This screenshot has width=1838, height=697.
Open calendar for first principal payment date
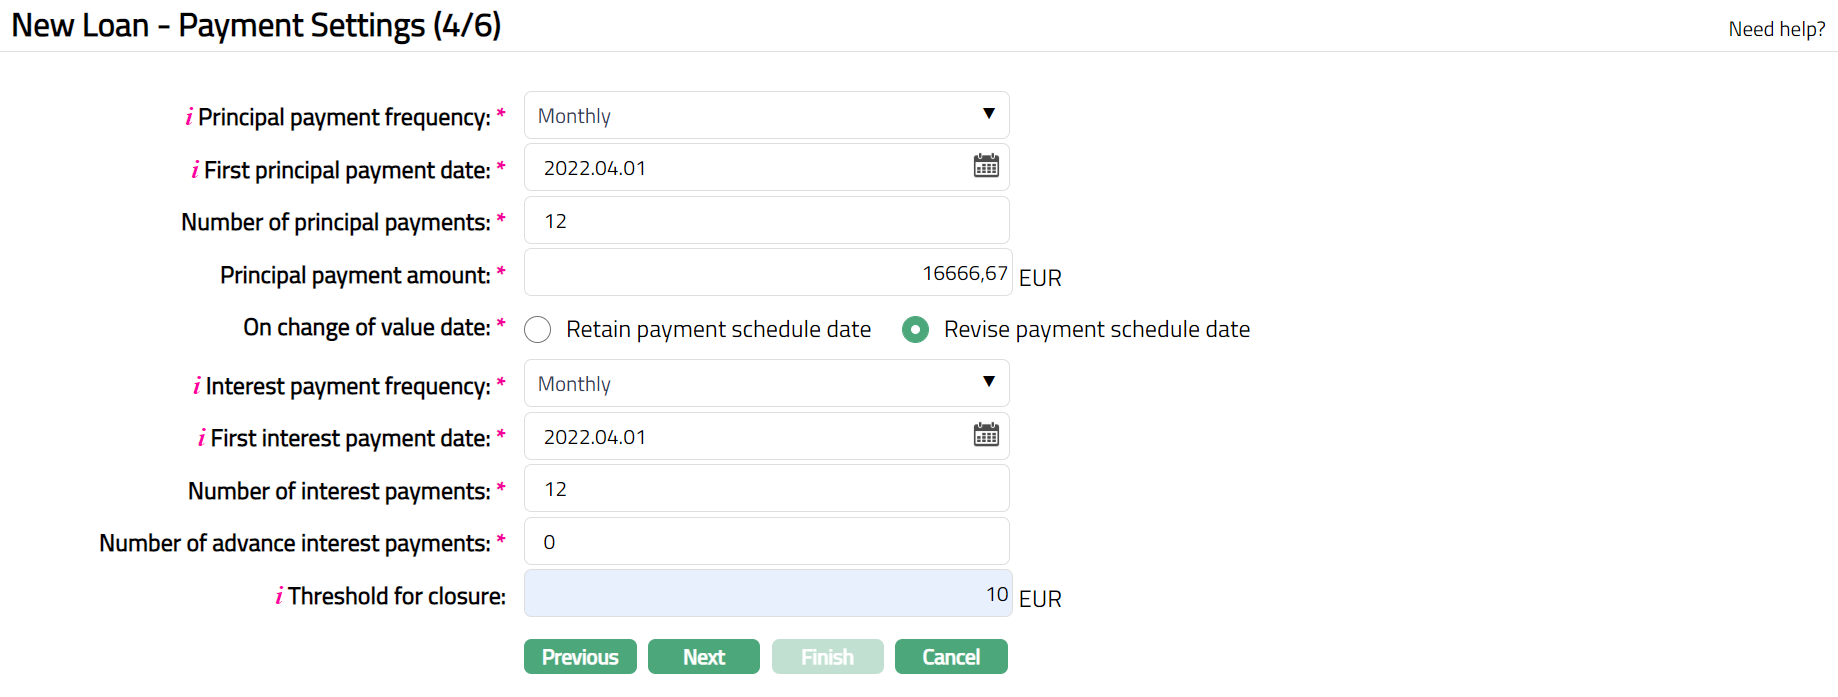(x=986, y=166)
